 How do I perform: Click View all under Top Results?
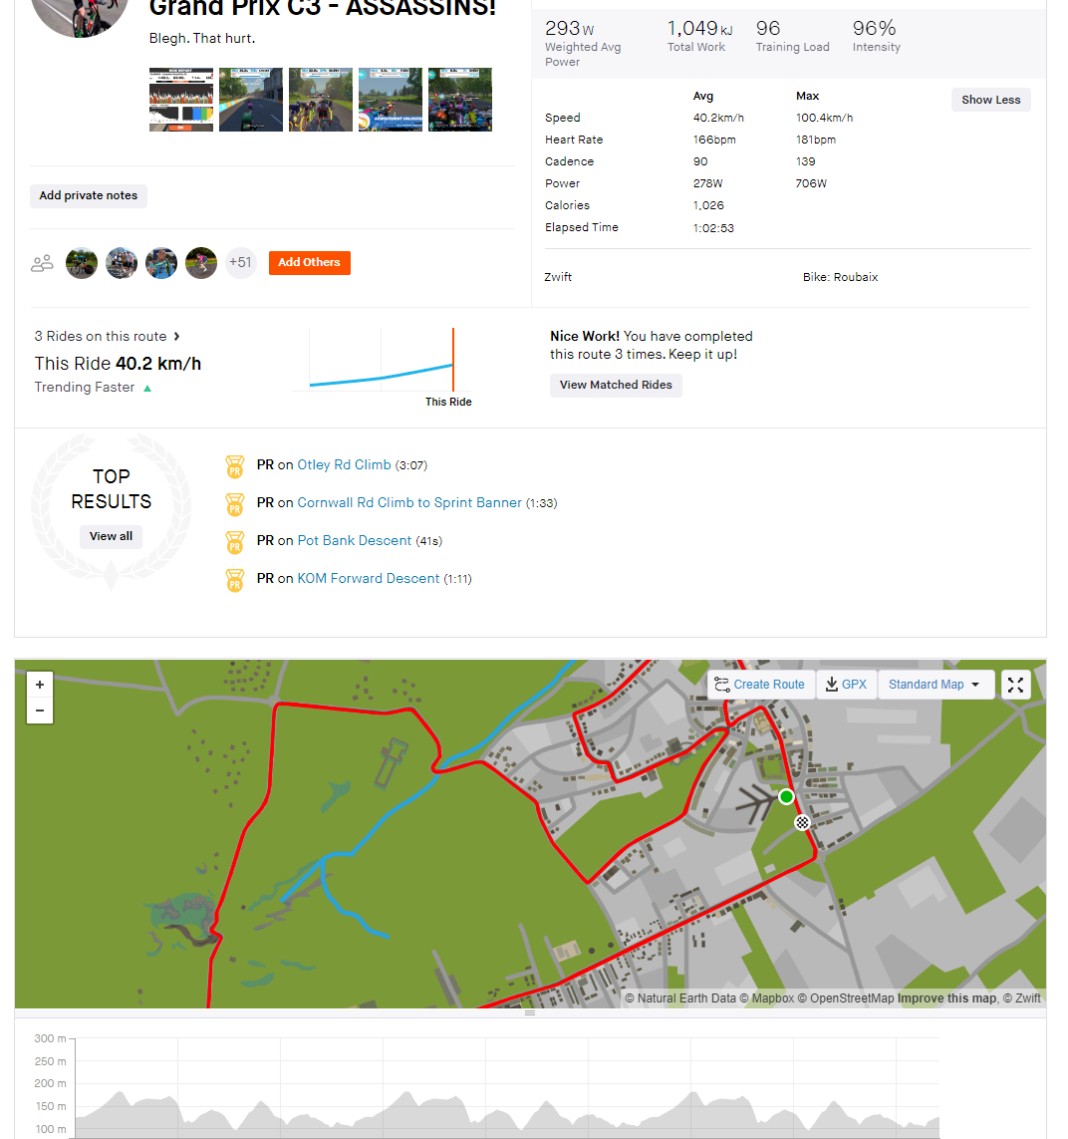click(110, 536)
